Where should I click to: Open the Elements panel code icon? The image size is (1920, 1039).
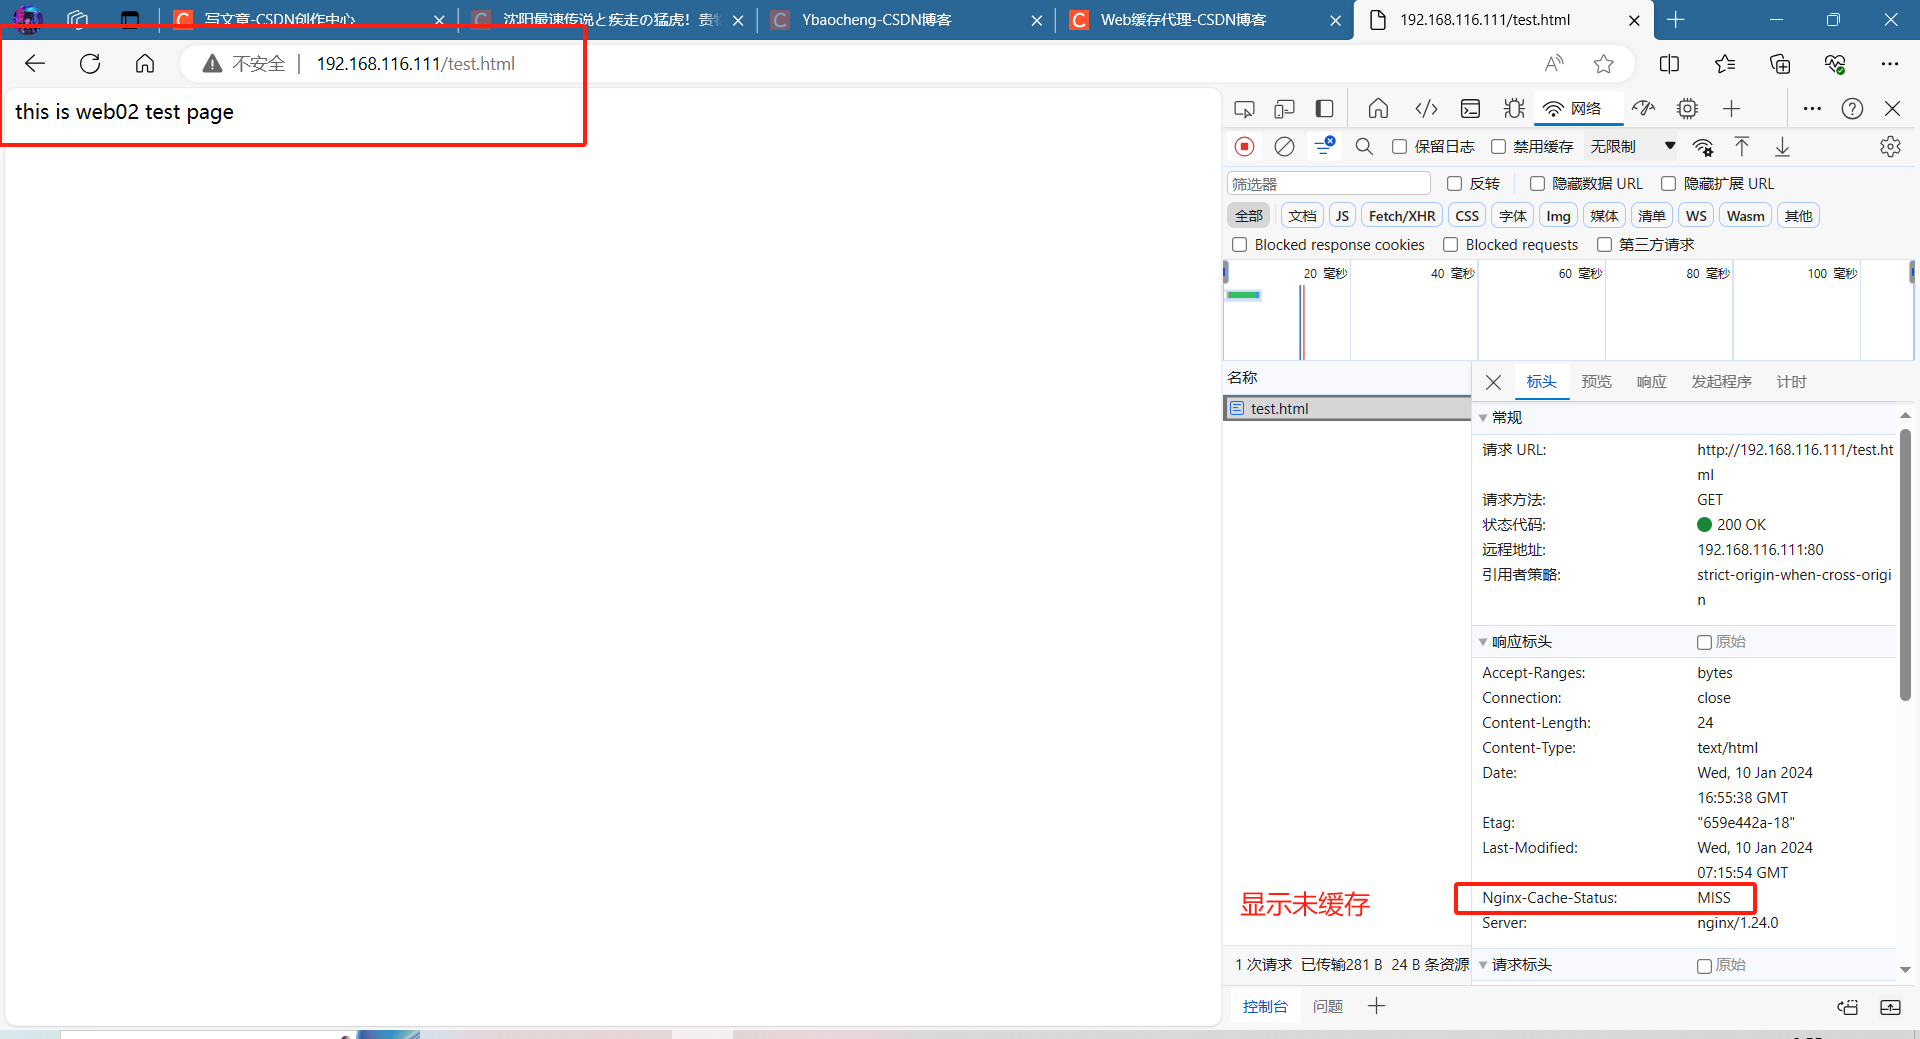click(1426, 109)
